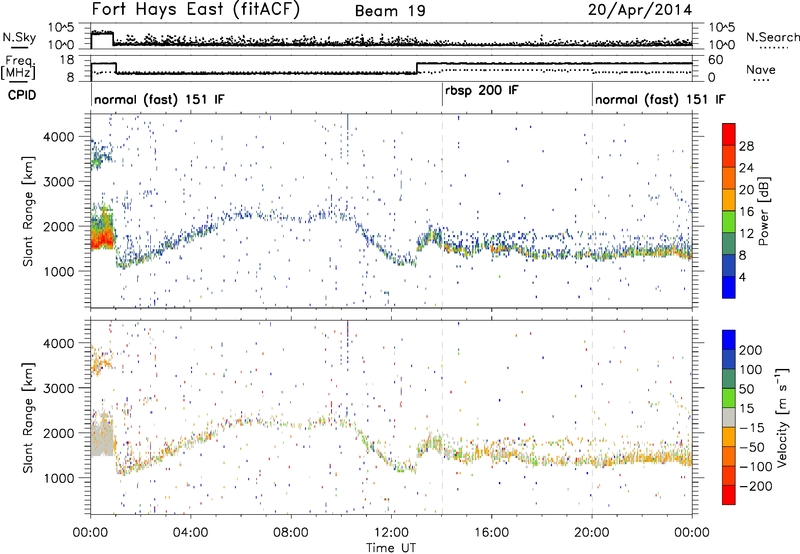This screenshot has width=800, height=554.
Task: Click the first normal (fast) 151 IF label starting at 00:00
Action: 159,99
